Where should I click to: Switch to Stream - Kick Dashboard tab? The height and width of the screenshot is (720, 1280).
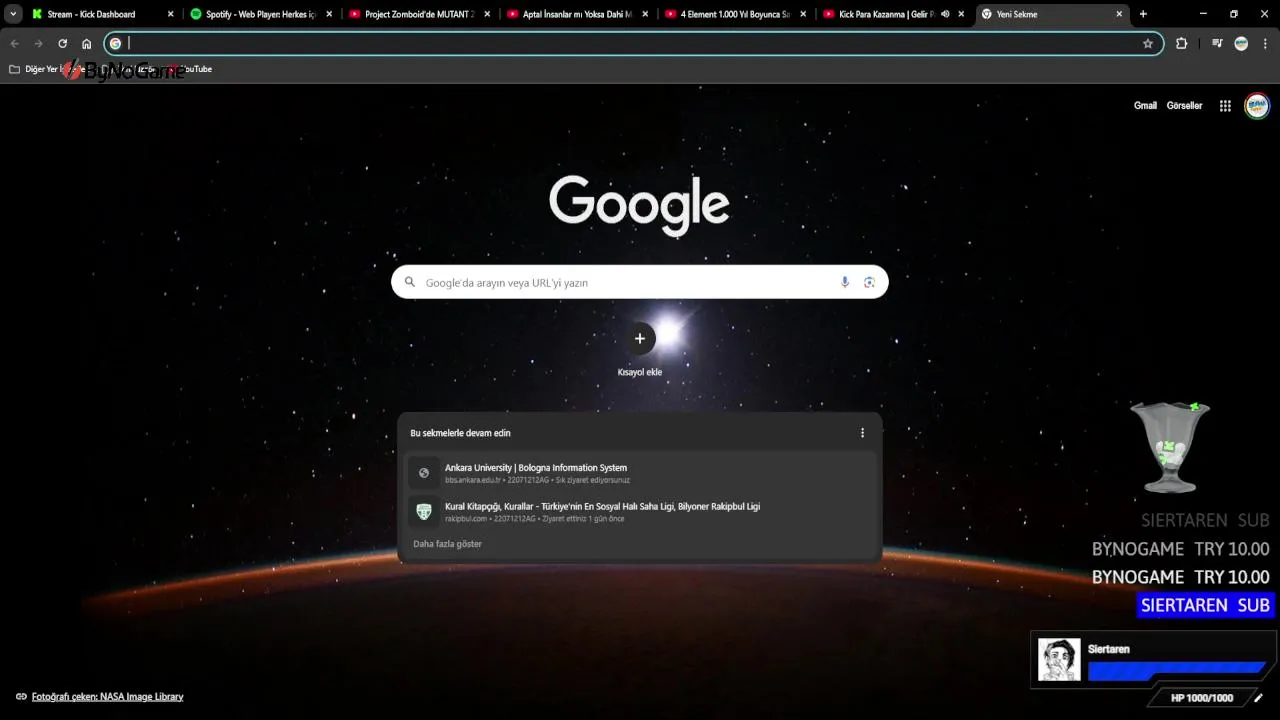(x=103, y=14)
